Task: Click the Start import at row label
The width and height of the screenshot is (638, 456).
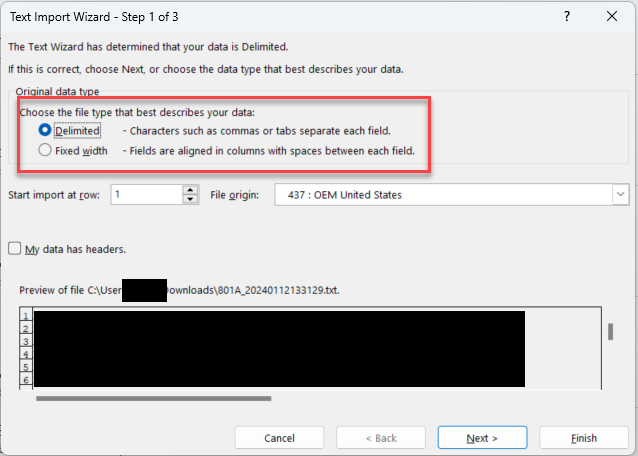Action: pos(54,195)
